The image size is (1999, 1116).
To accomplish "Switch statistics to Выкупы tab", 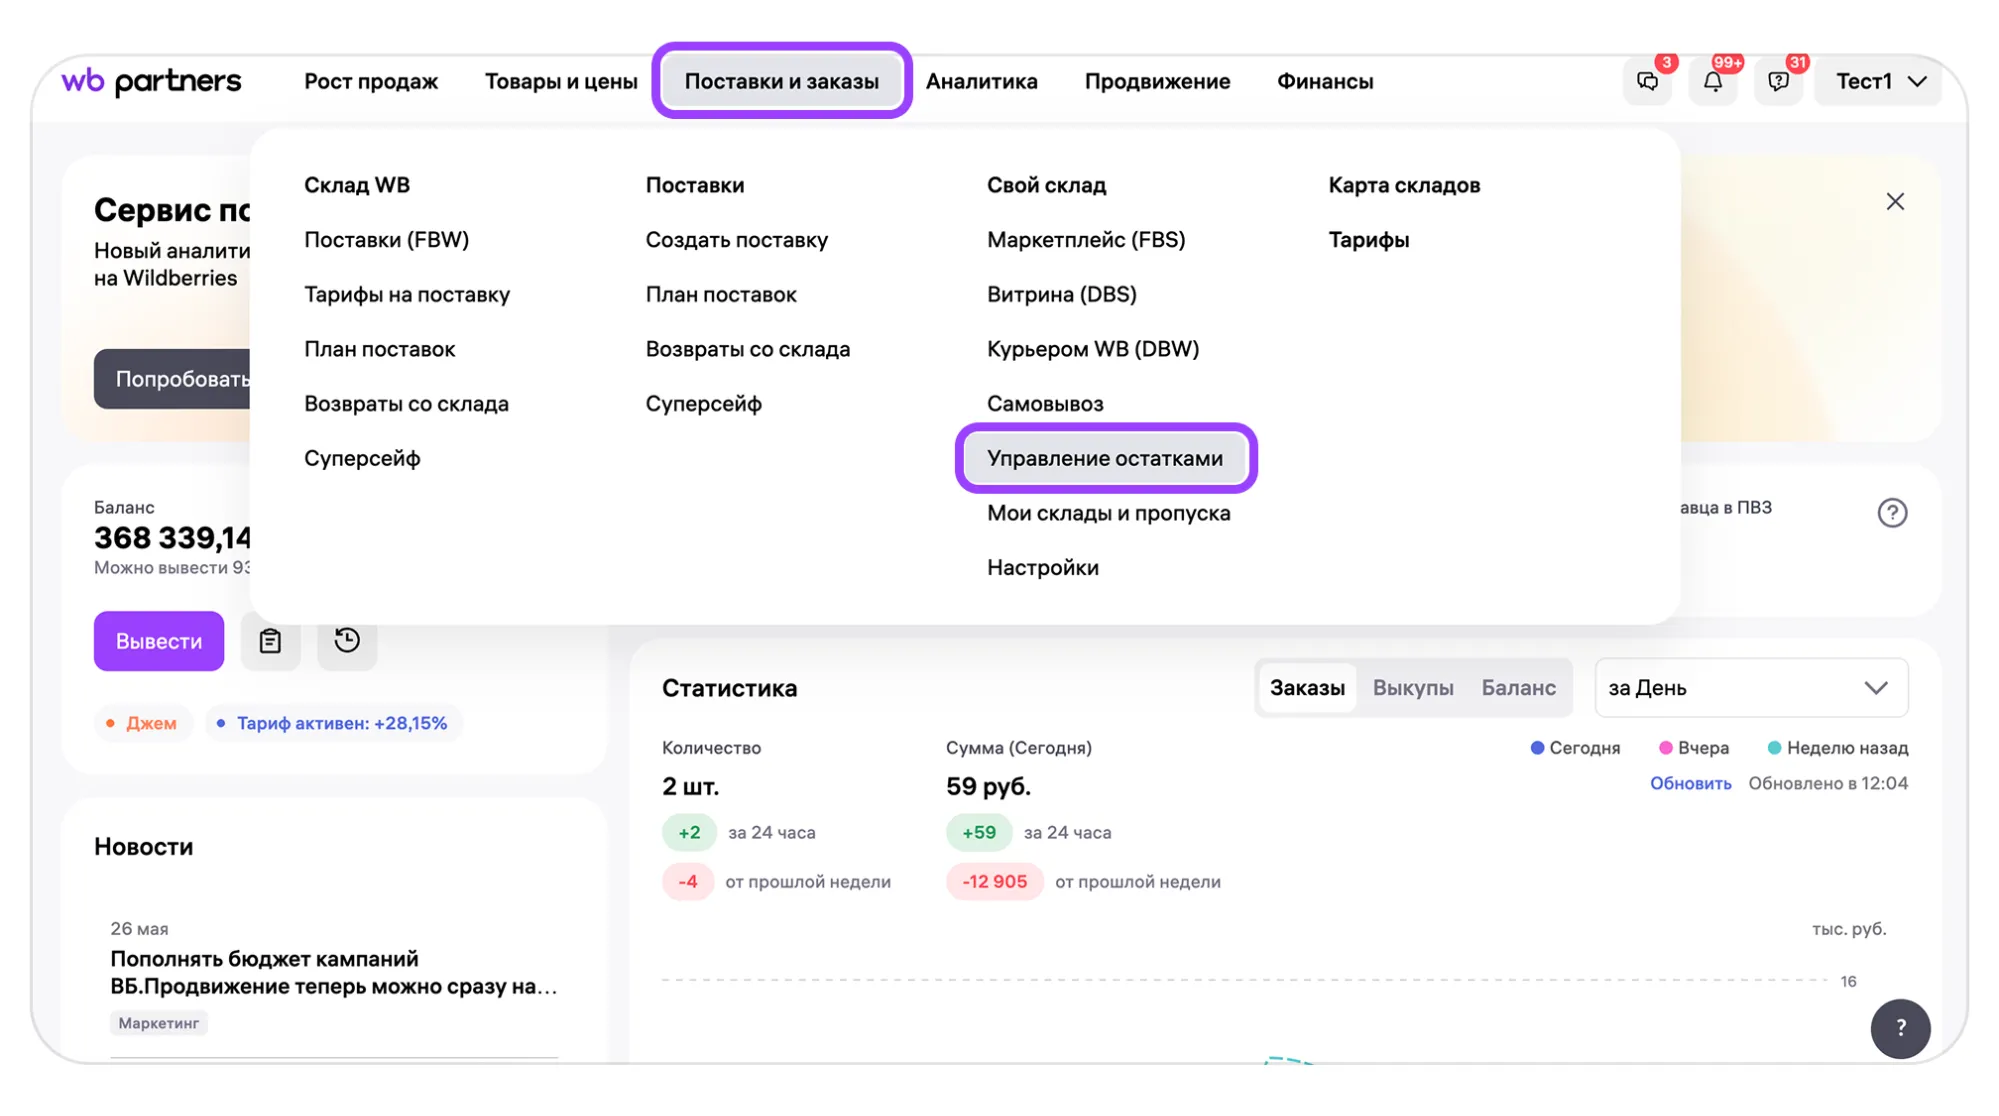I will pyautogui.click(x=1412, y=688).
